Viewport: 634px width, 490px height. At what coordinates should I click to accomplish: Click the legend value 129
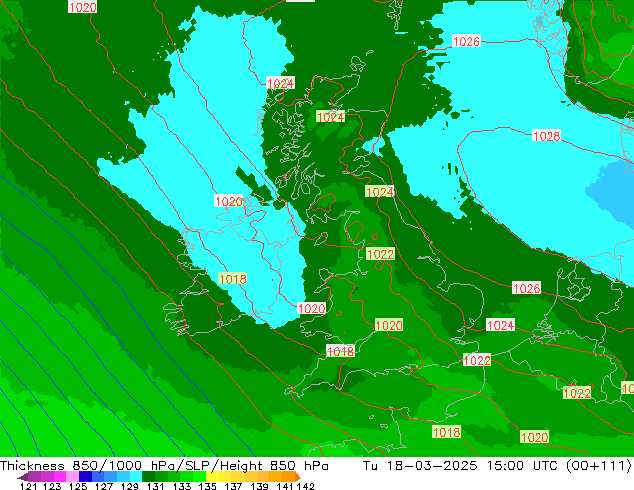130,486
